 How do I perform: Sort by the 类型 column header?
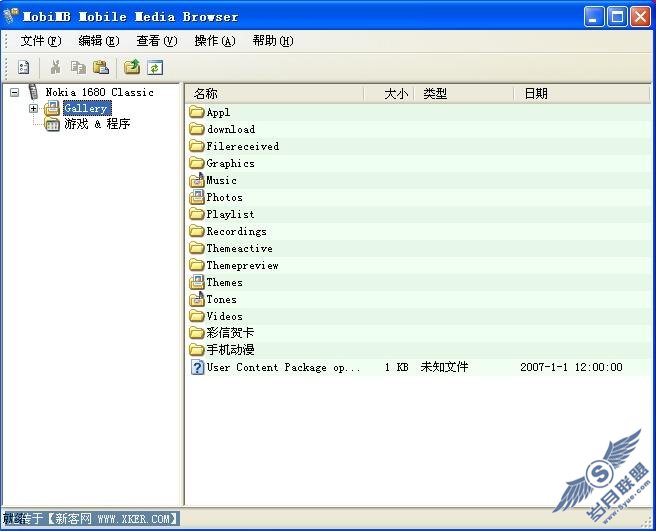[x=464, y=94]
